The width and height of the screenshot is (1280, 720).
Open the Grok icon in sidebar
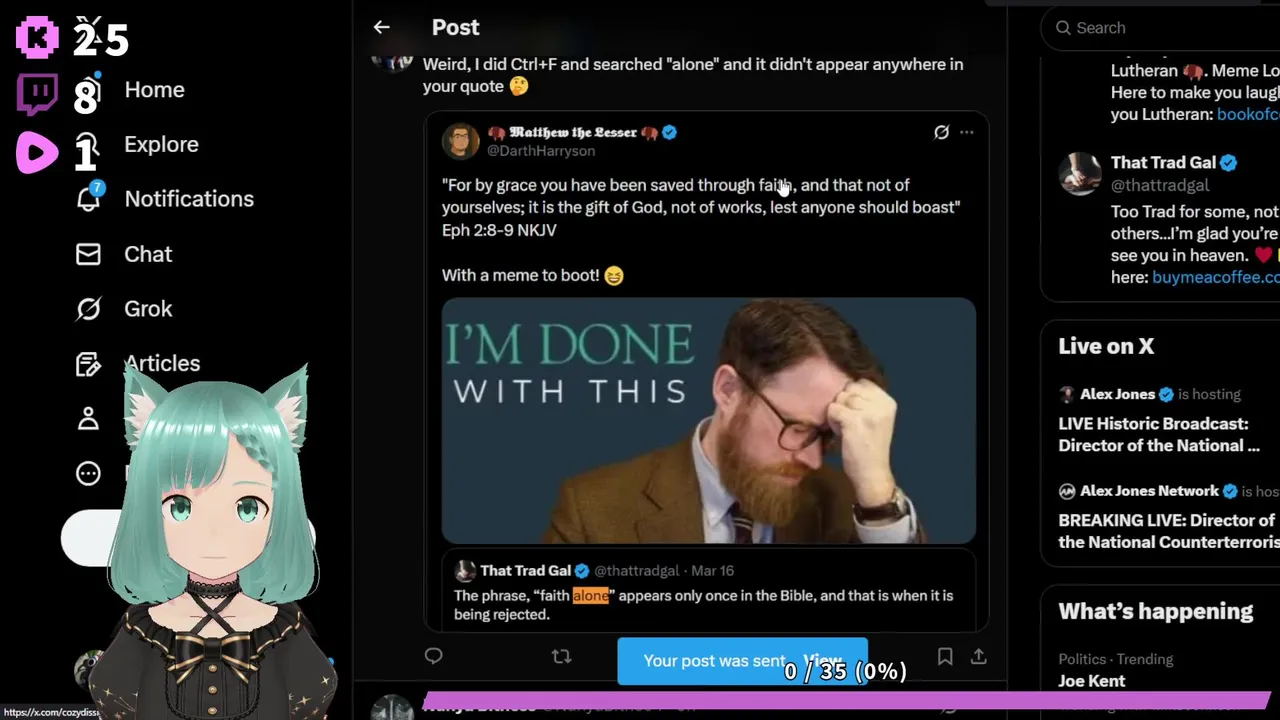pyautogui.click(x=88, y=309)
